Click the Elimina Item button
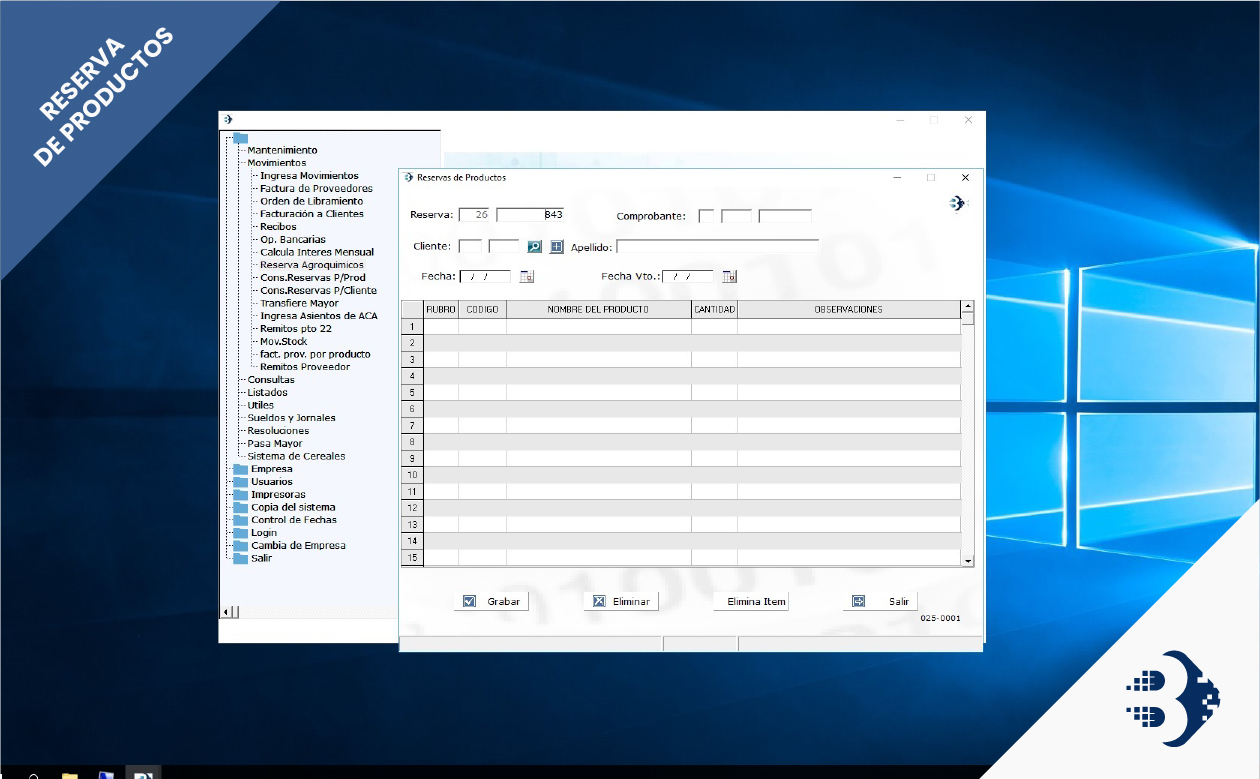Screen dimensions: 1260x779 [752, 602]
